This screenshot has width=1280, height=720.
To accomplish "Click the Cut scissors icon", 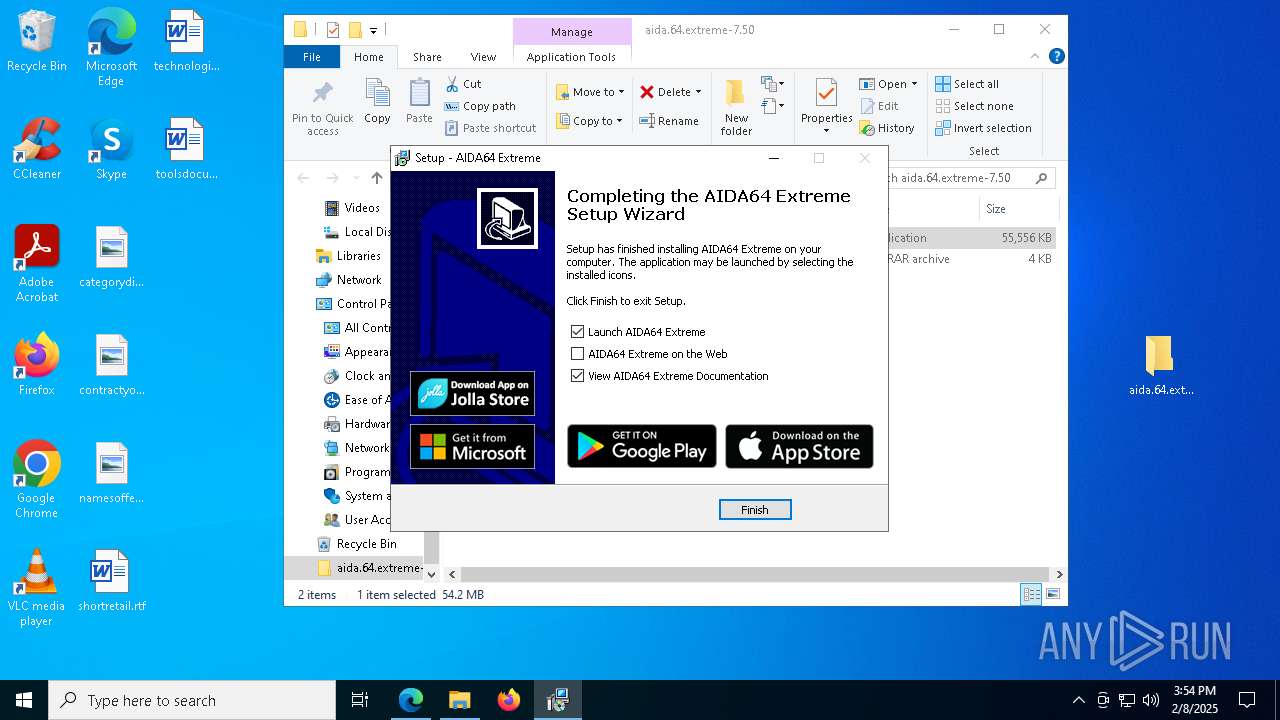I will pyautogui.click(x=452, y=84).
